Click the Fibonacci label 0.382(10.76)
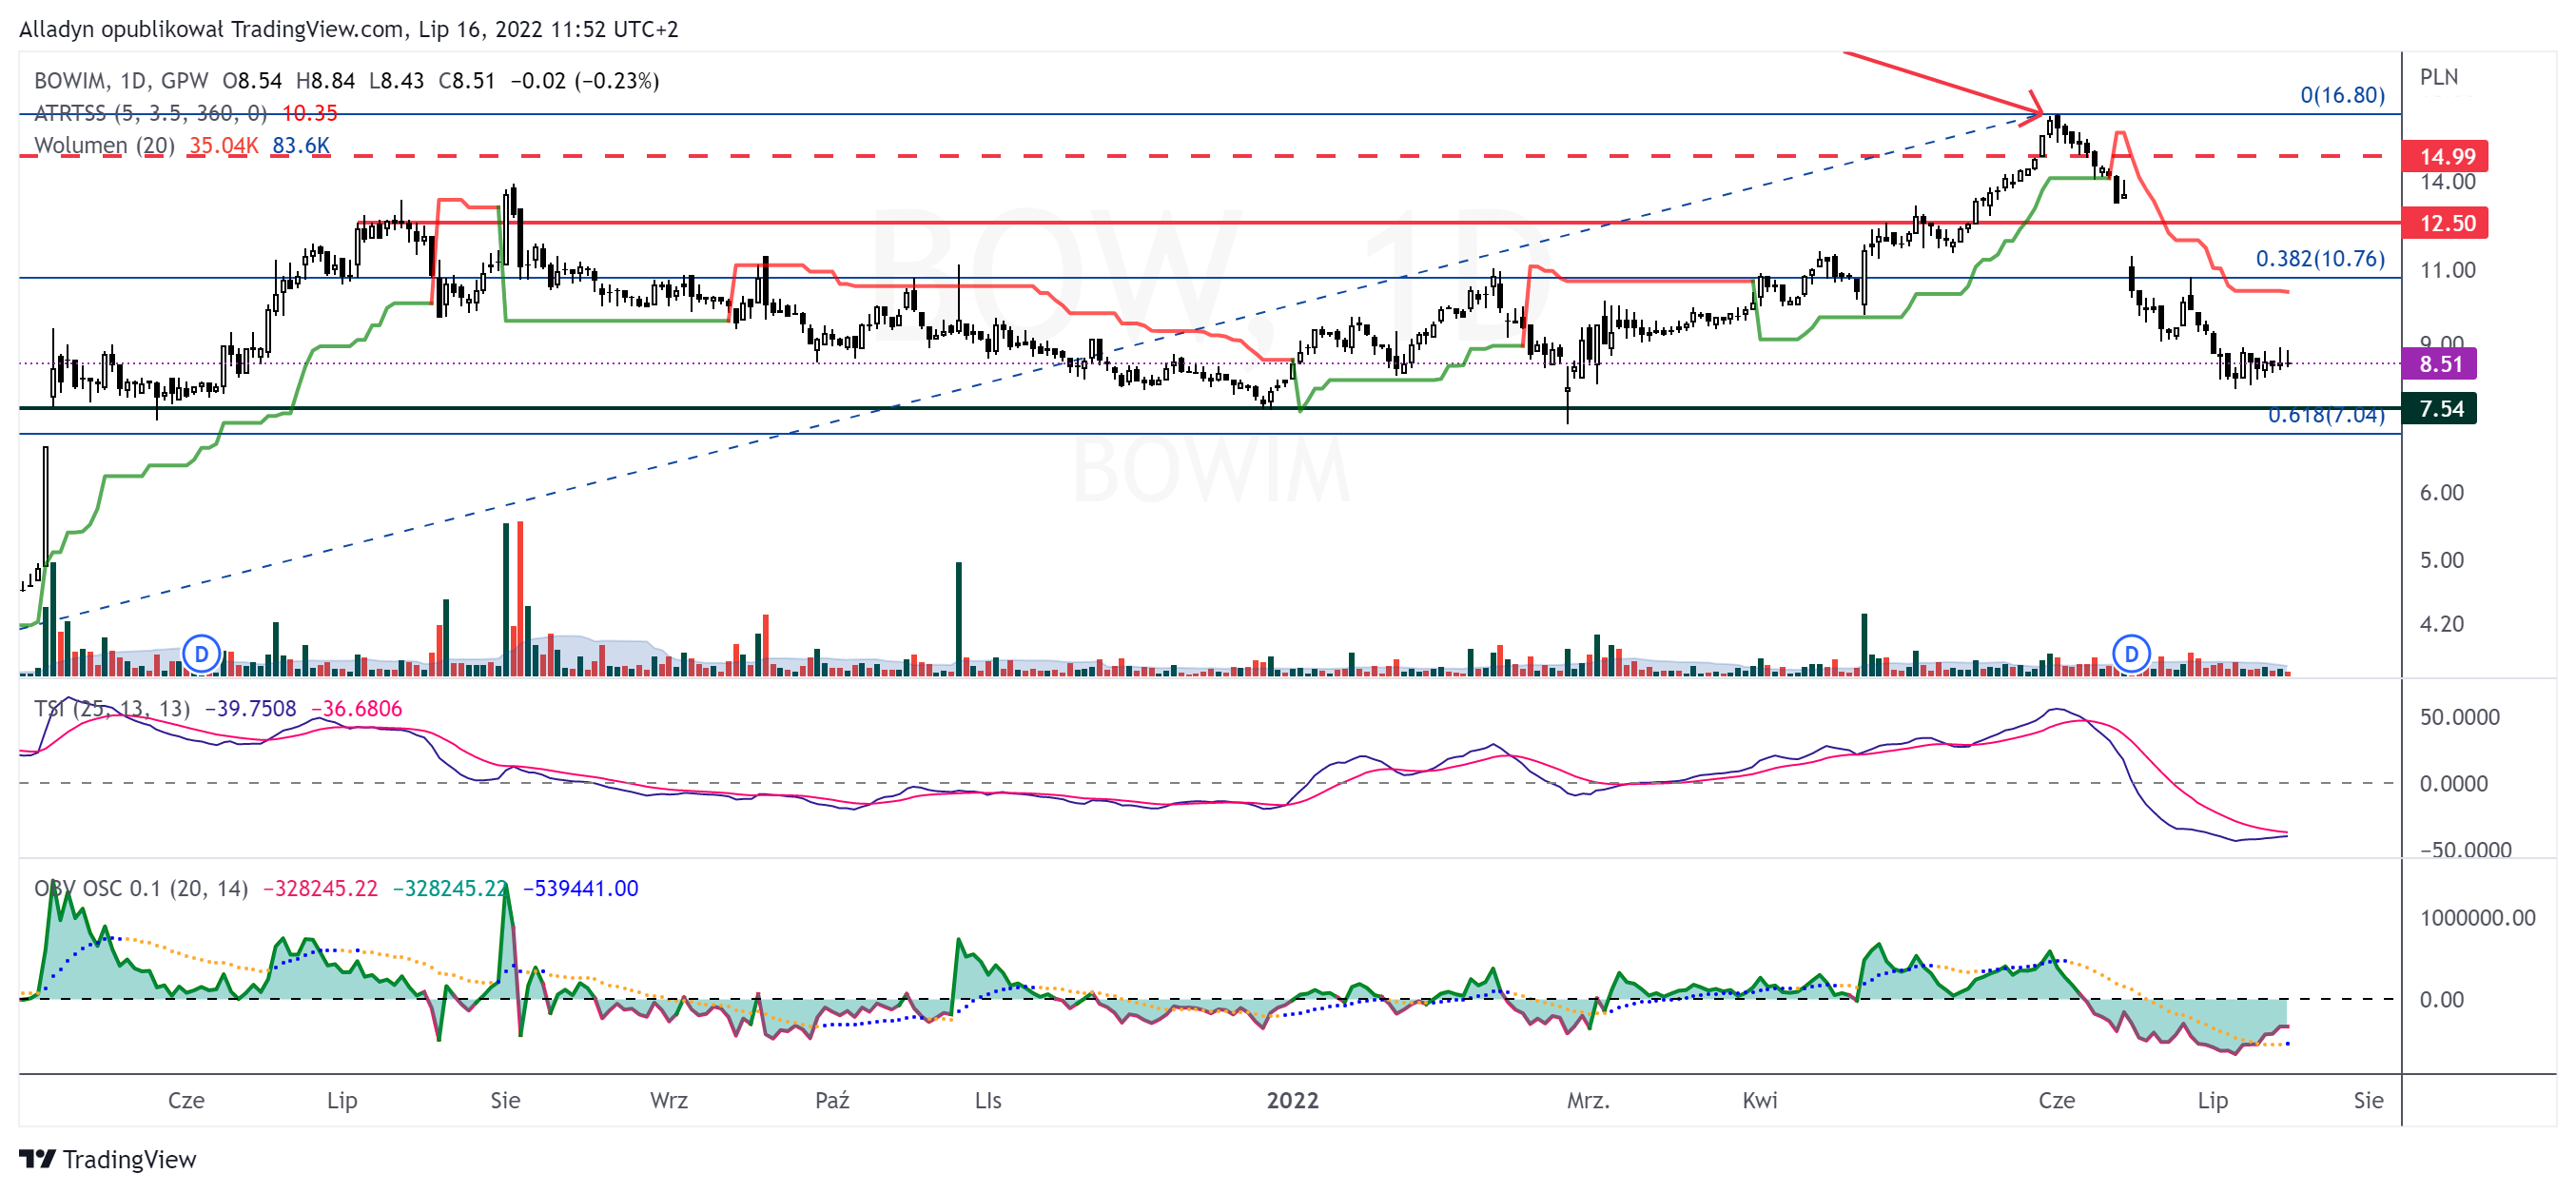The image size is (2576, 1193). pos(2320,258)
